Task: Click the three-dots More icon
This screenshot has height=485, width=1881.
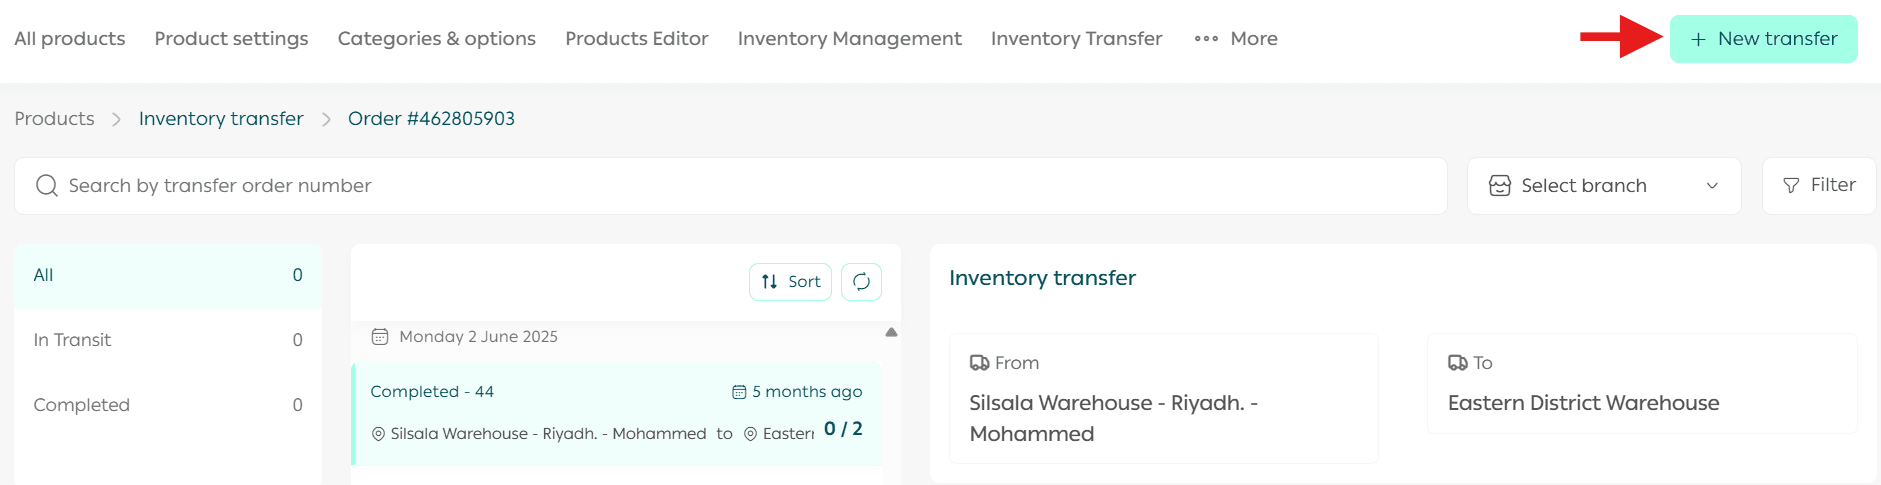Action: [x=1206, y=39]
